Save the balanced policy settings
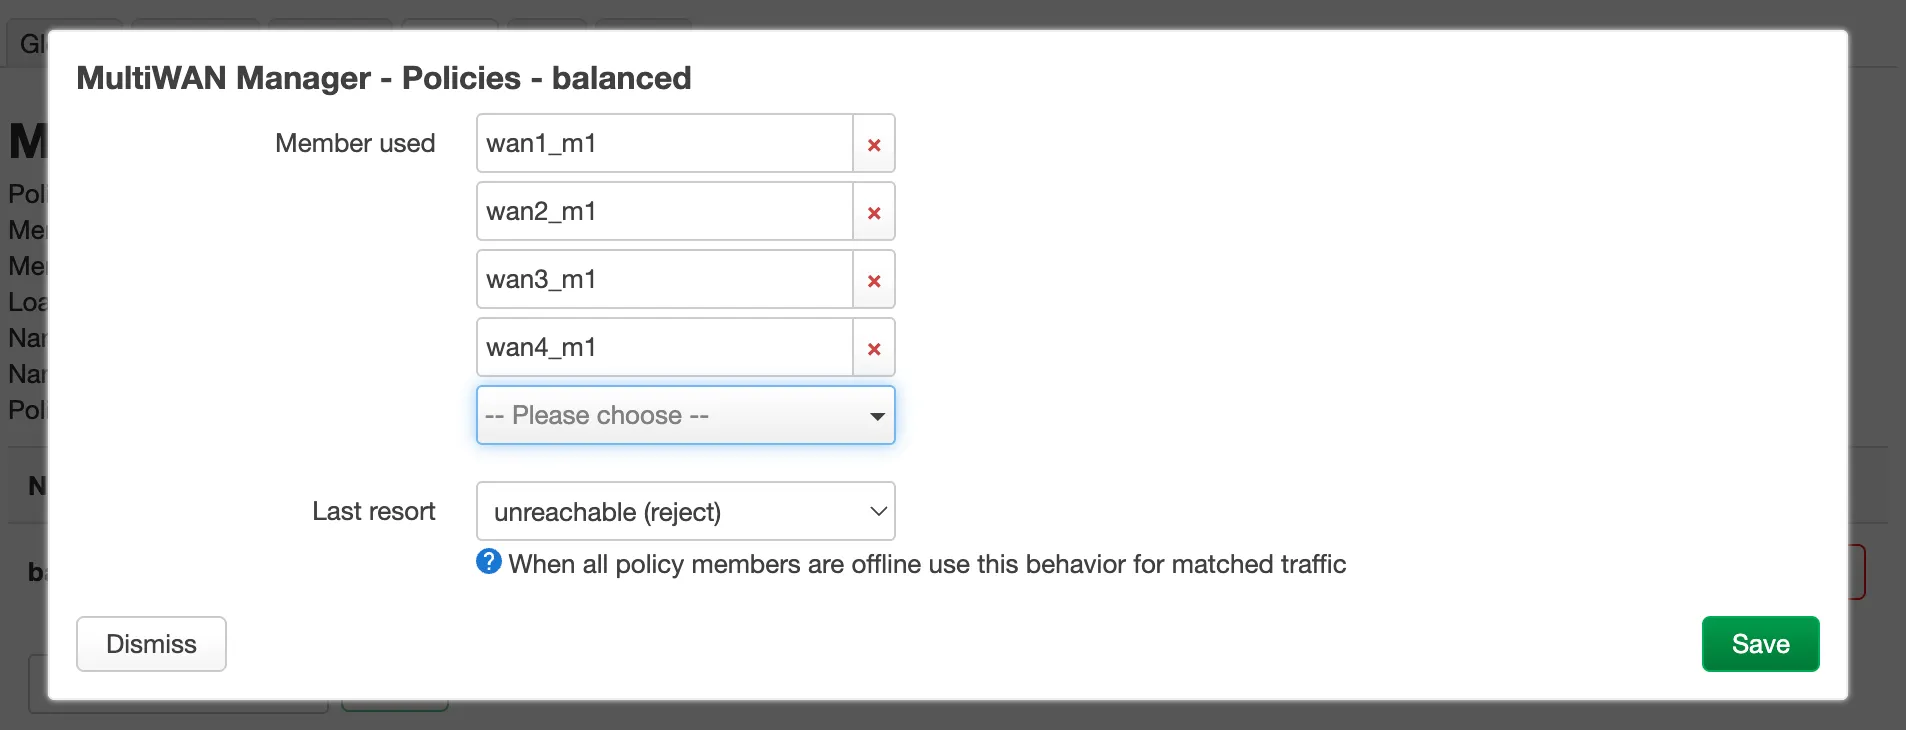 coord(1760,644)
